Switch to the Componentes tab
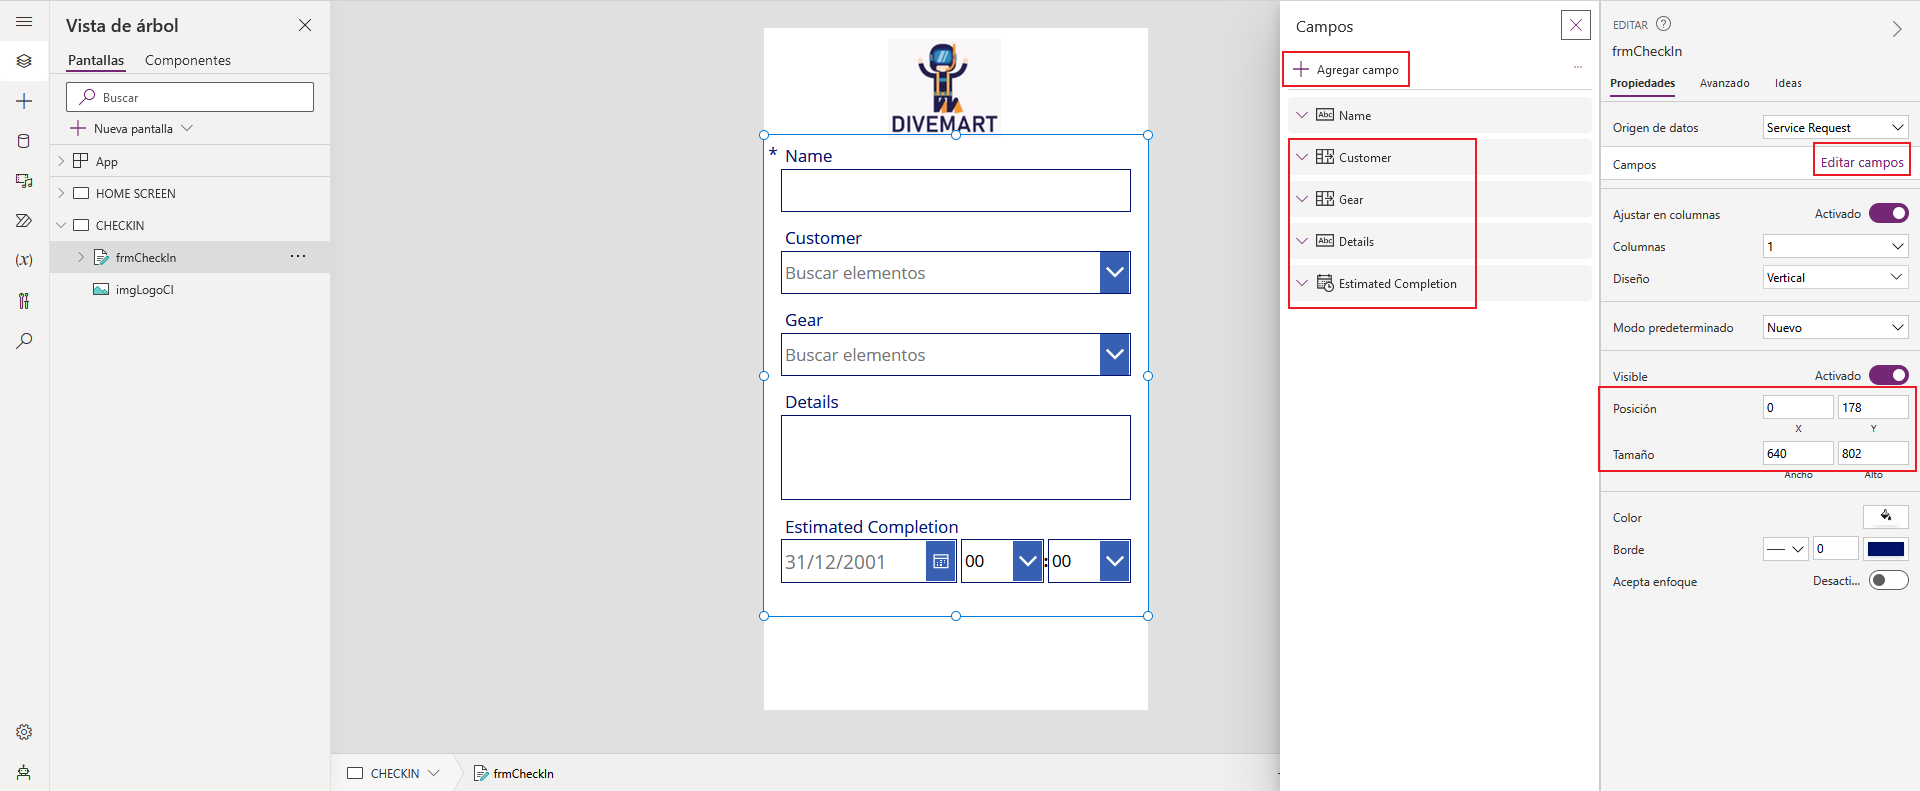 click(x=188, y=60)
